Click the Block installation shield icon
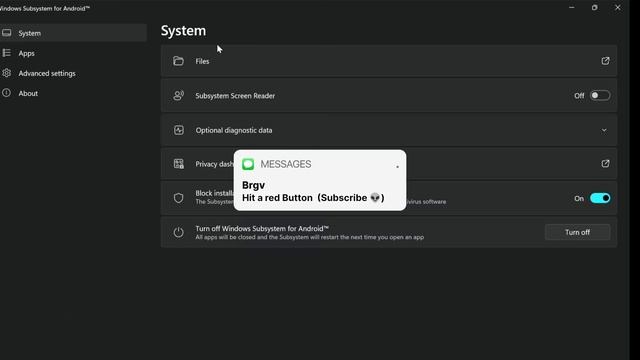The width and height of the screenshot is (640, 360). [178, 198]
